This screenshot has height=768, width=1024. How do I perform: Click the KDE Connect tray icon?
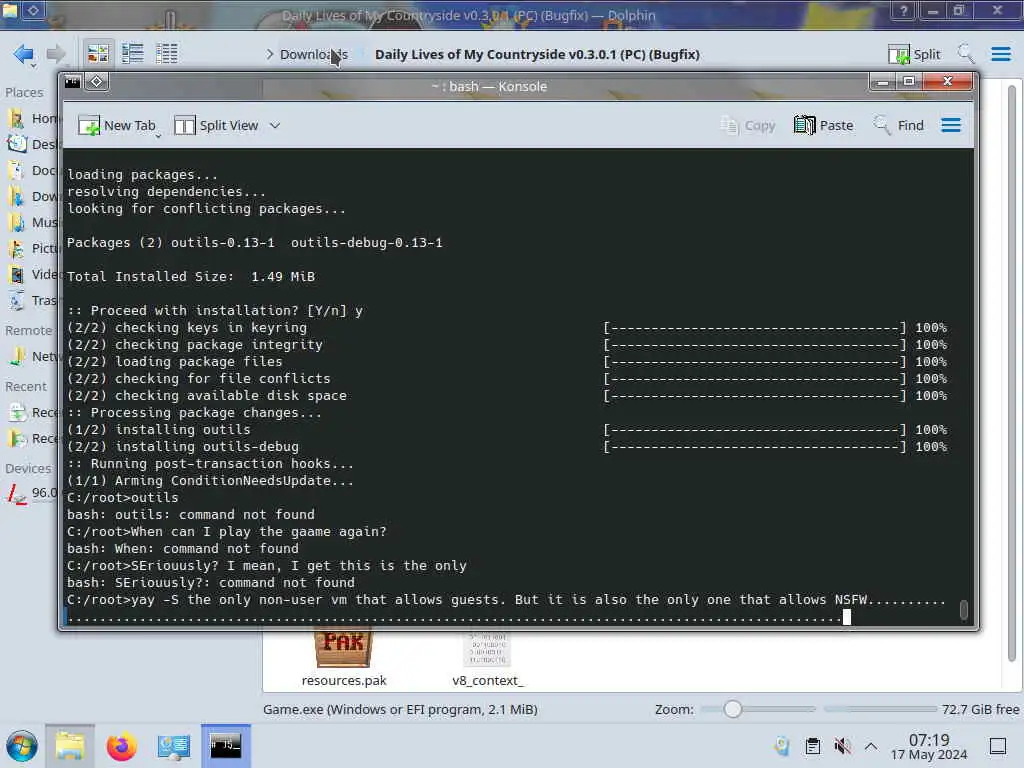click(782, 746)
